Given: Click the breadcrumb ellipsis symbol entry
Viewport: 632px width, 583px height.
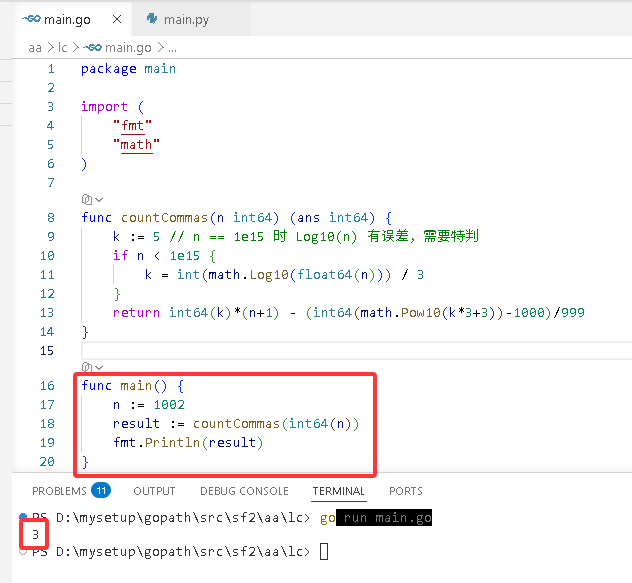Looking at the screenshot, I should tap(173, 48).
